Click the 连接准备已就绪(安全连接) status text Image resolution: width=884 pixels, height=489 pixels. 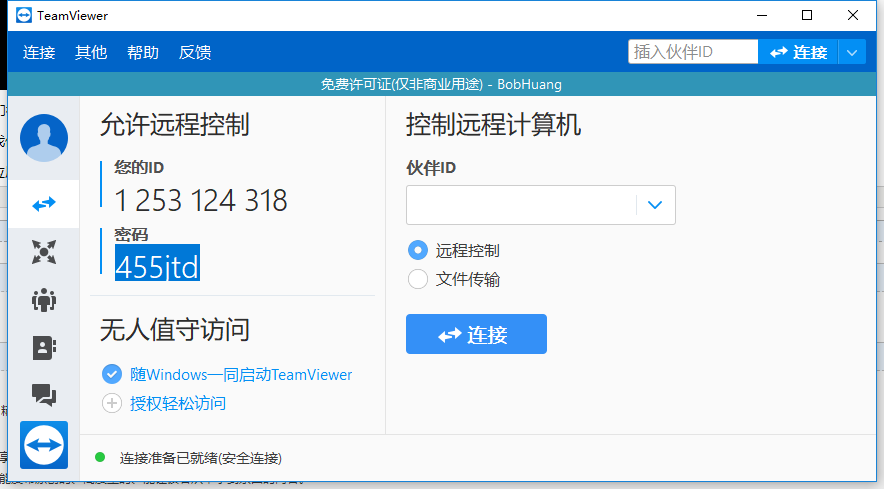(200, 458)
